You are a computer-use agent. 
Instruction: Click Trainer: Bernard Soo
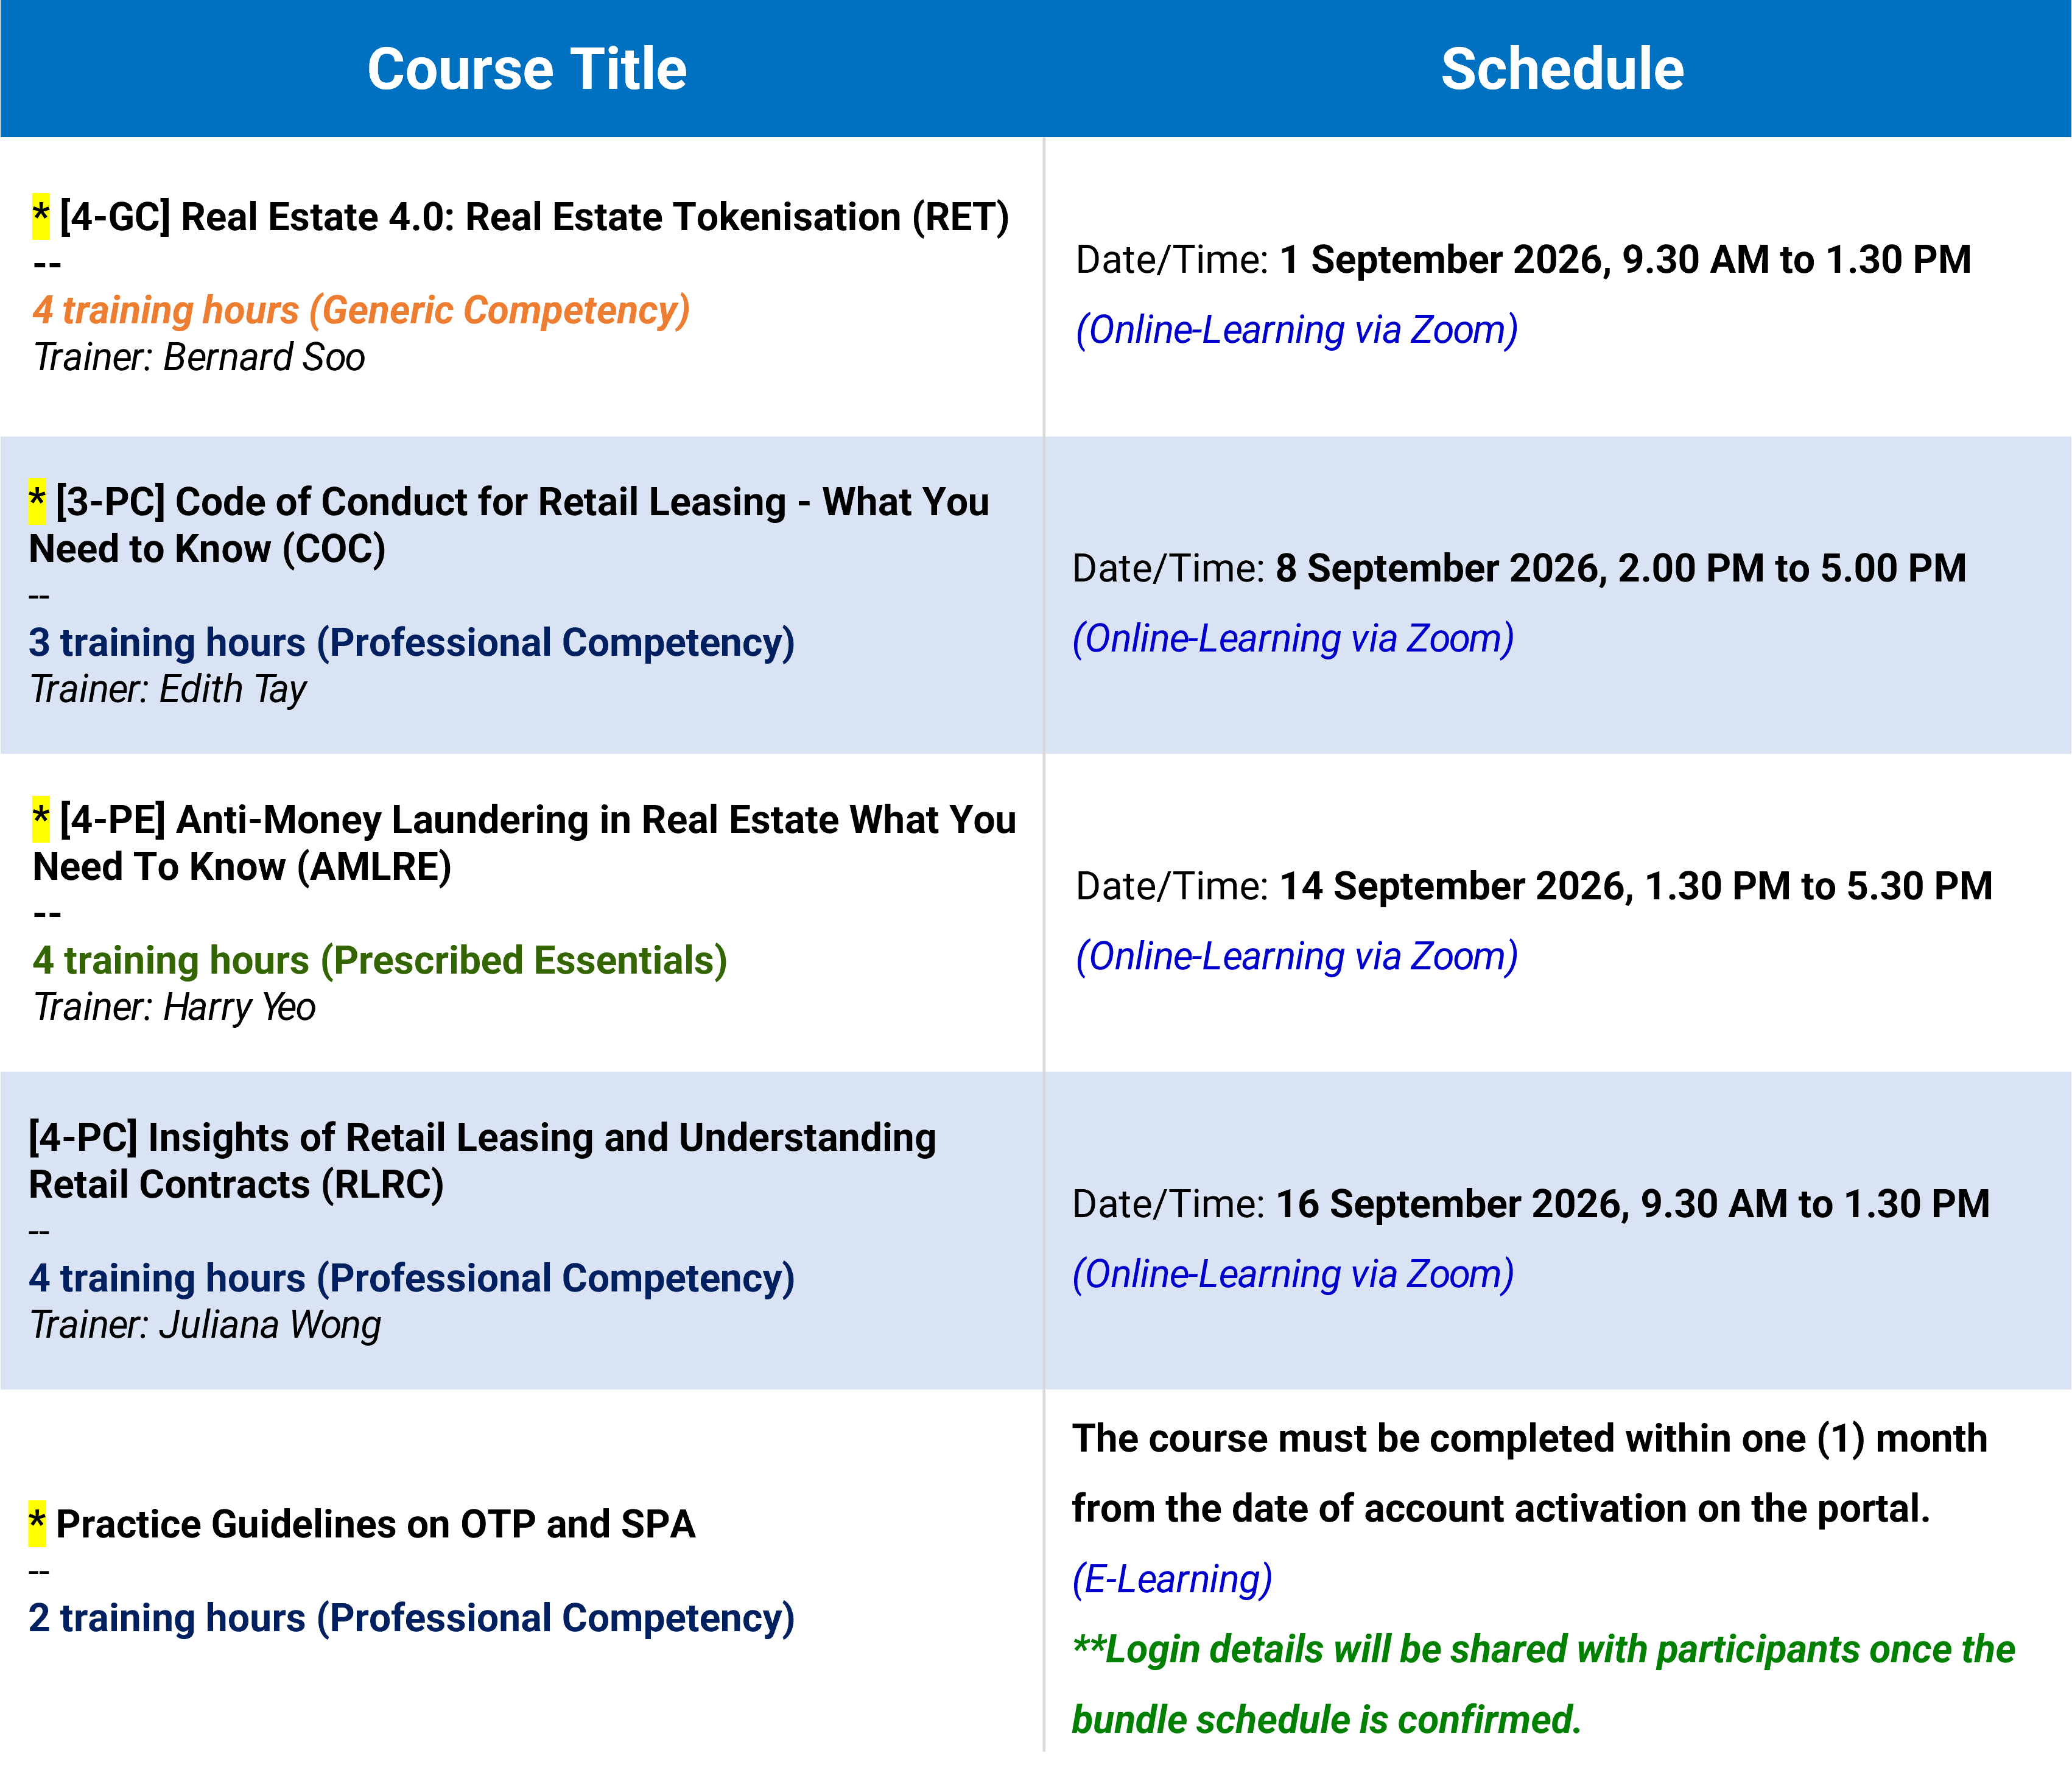(x=199, y=357)
